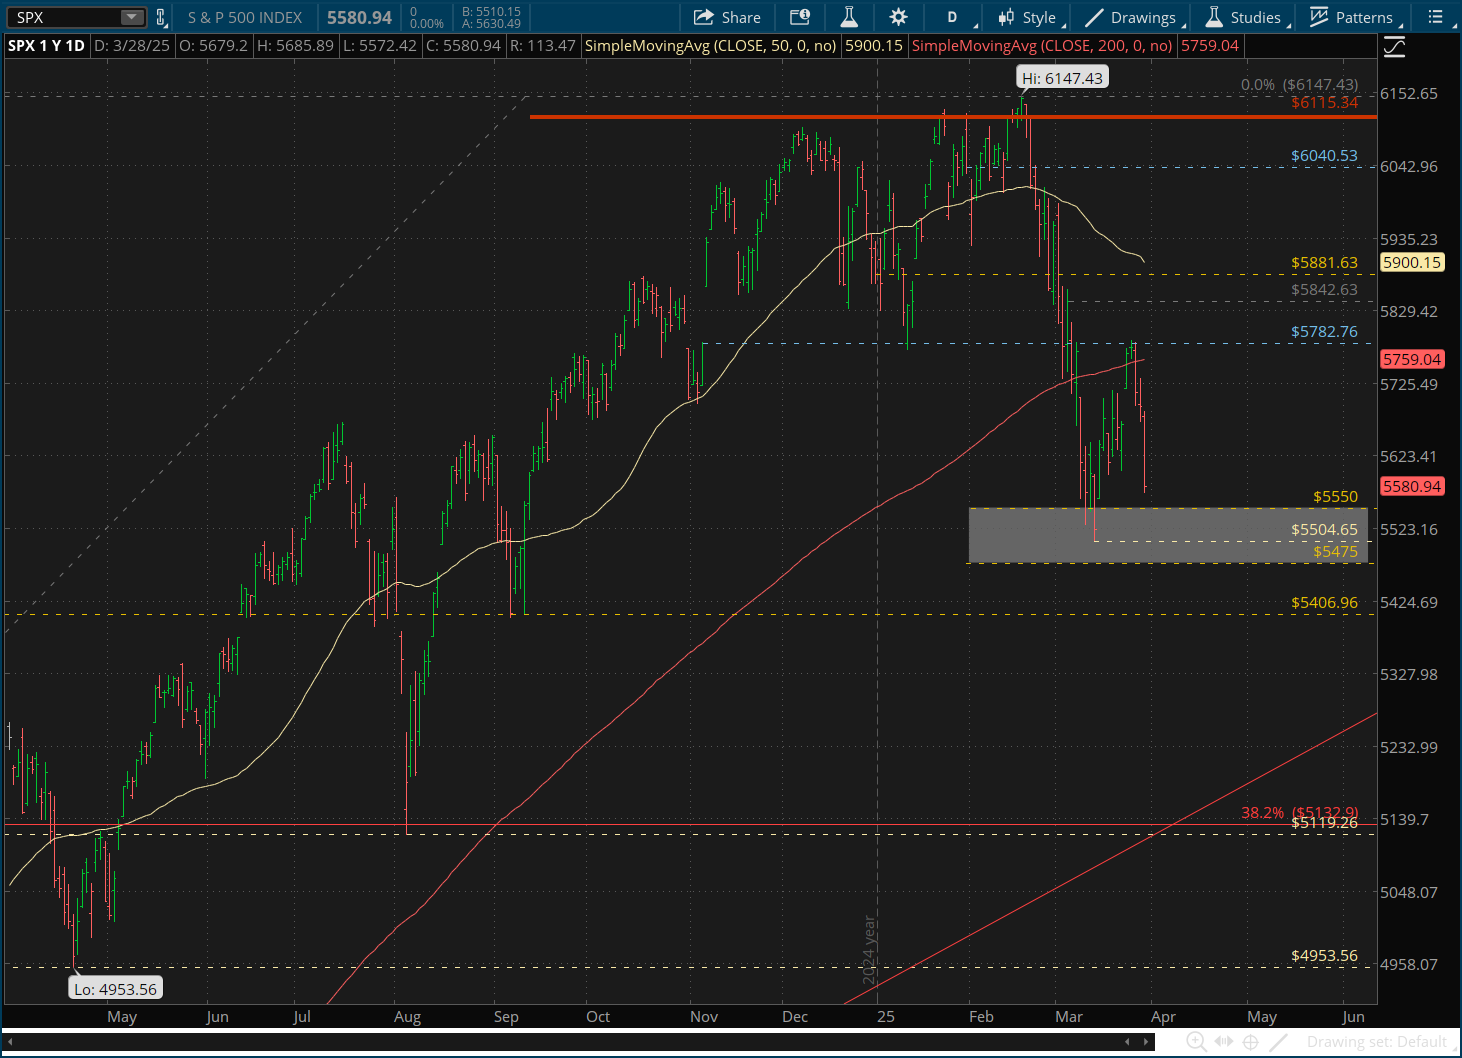The width and height of the screenshot is (1462, 1058).
Task: Select SimpleMovingAvg 50 study label
Action: coord(710,46)
